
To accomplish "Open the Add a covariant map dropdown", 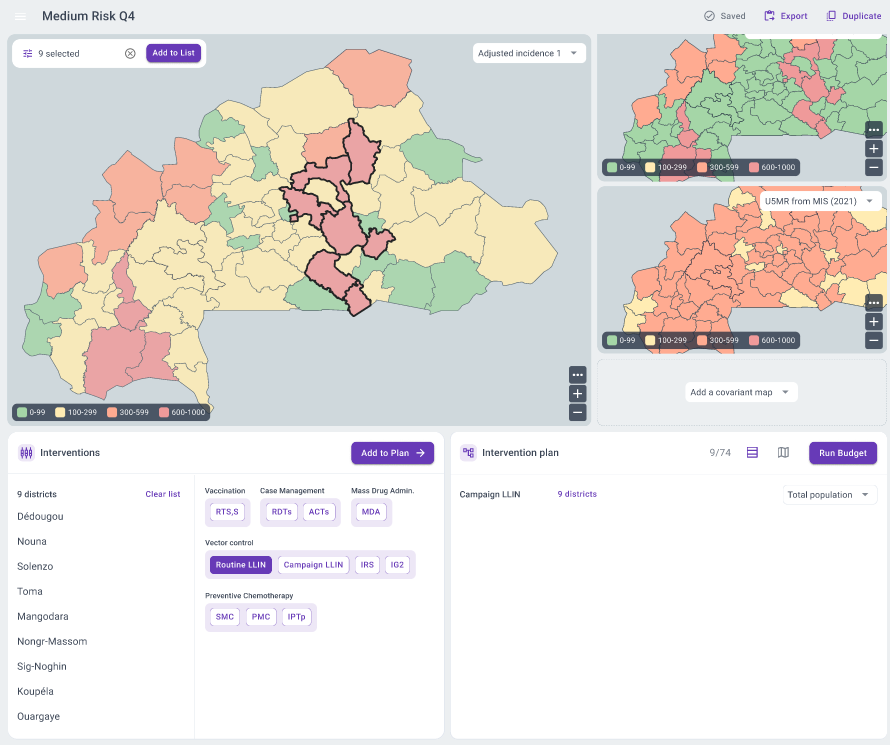I will tap(741, 392).
